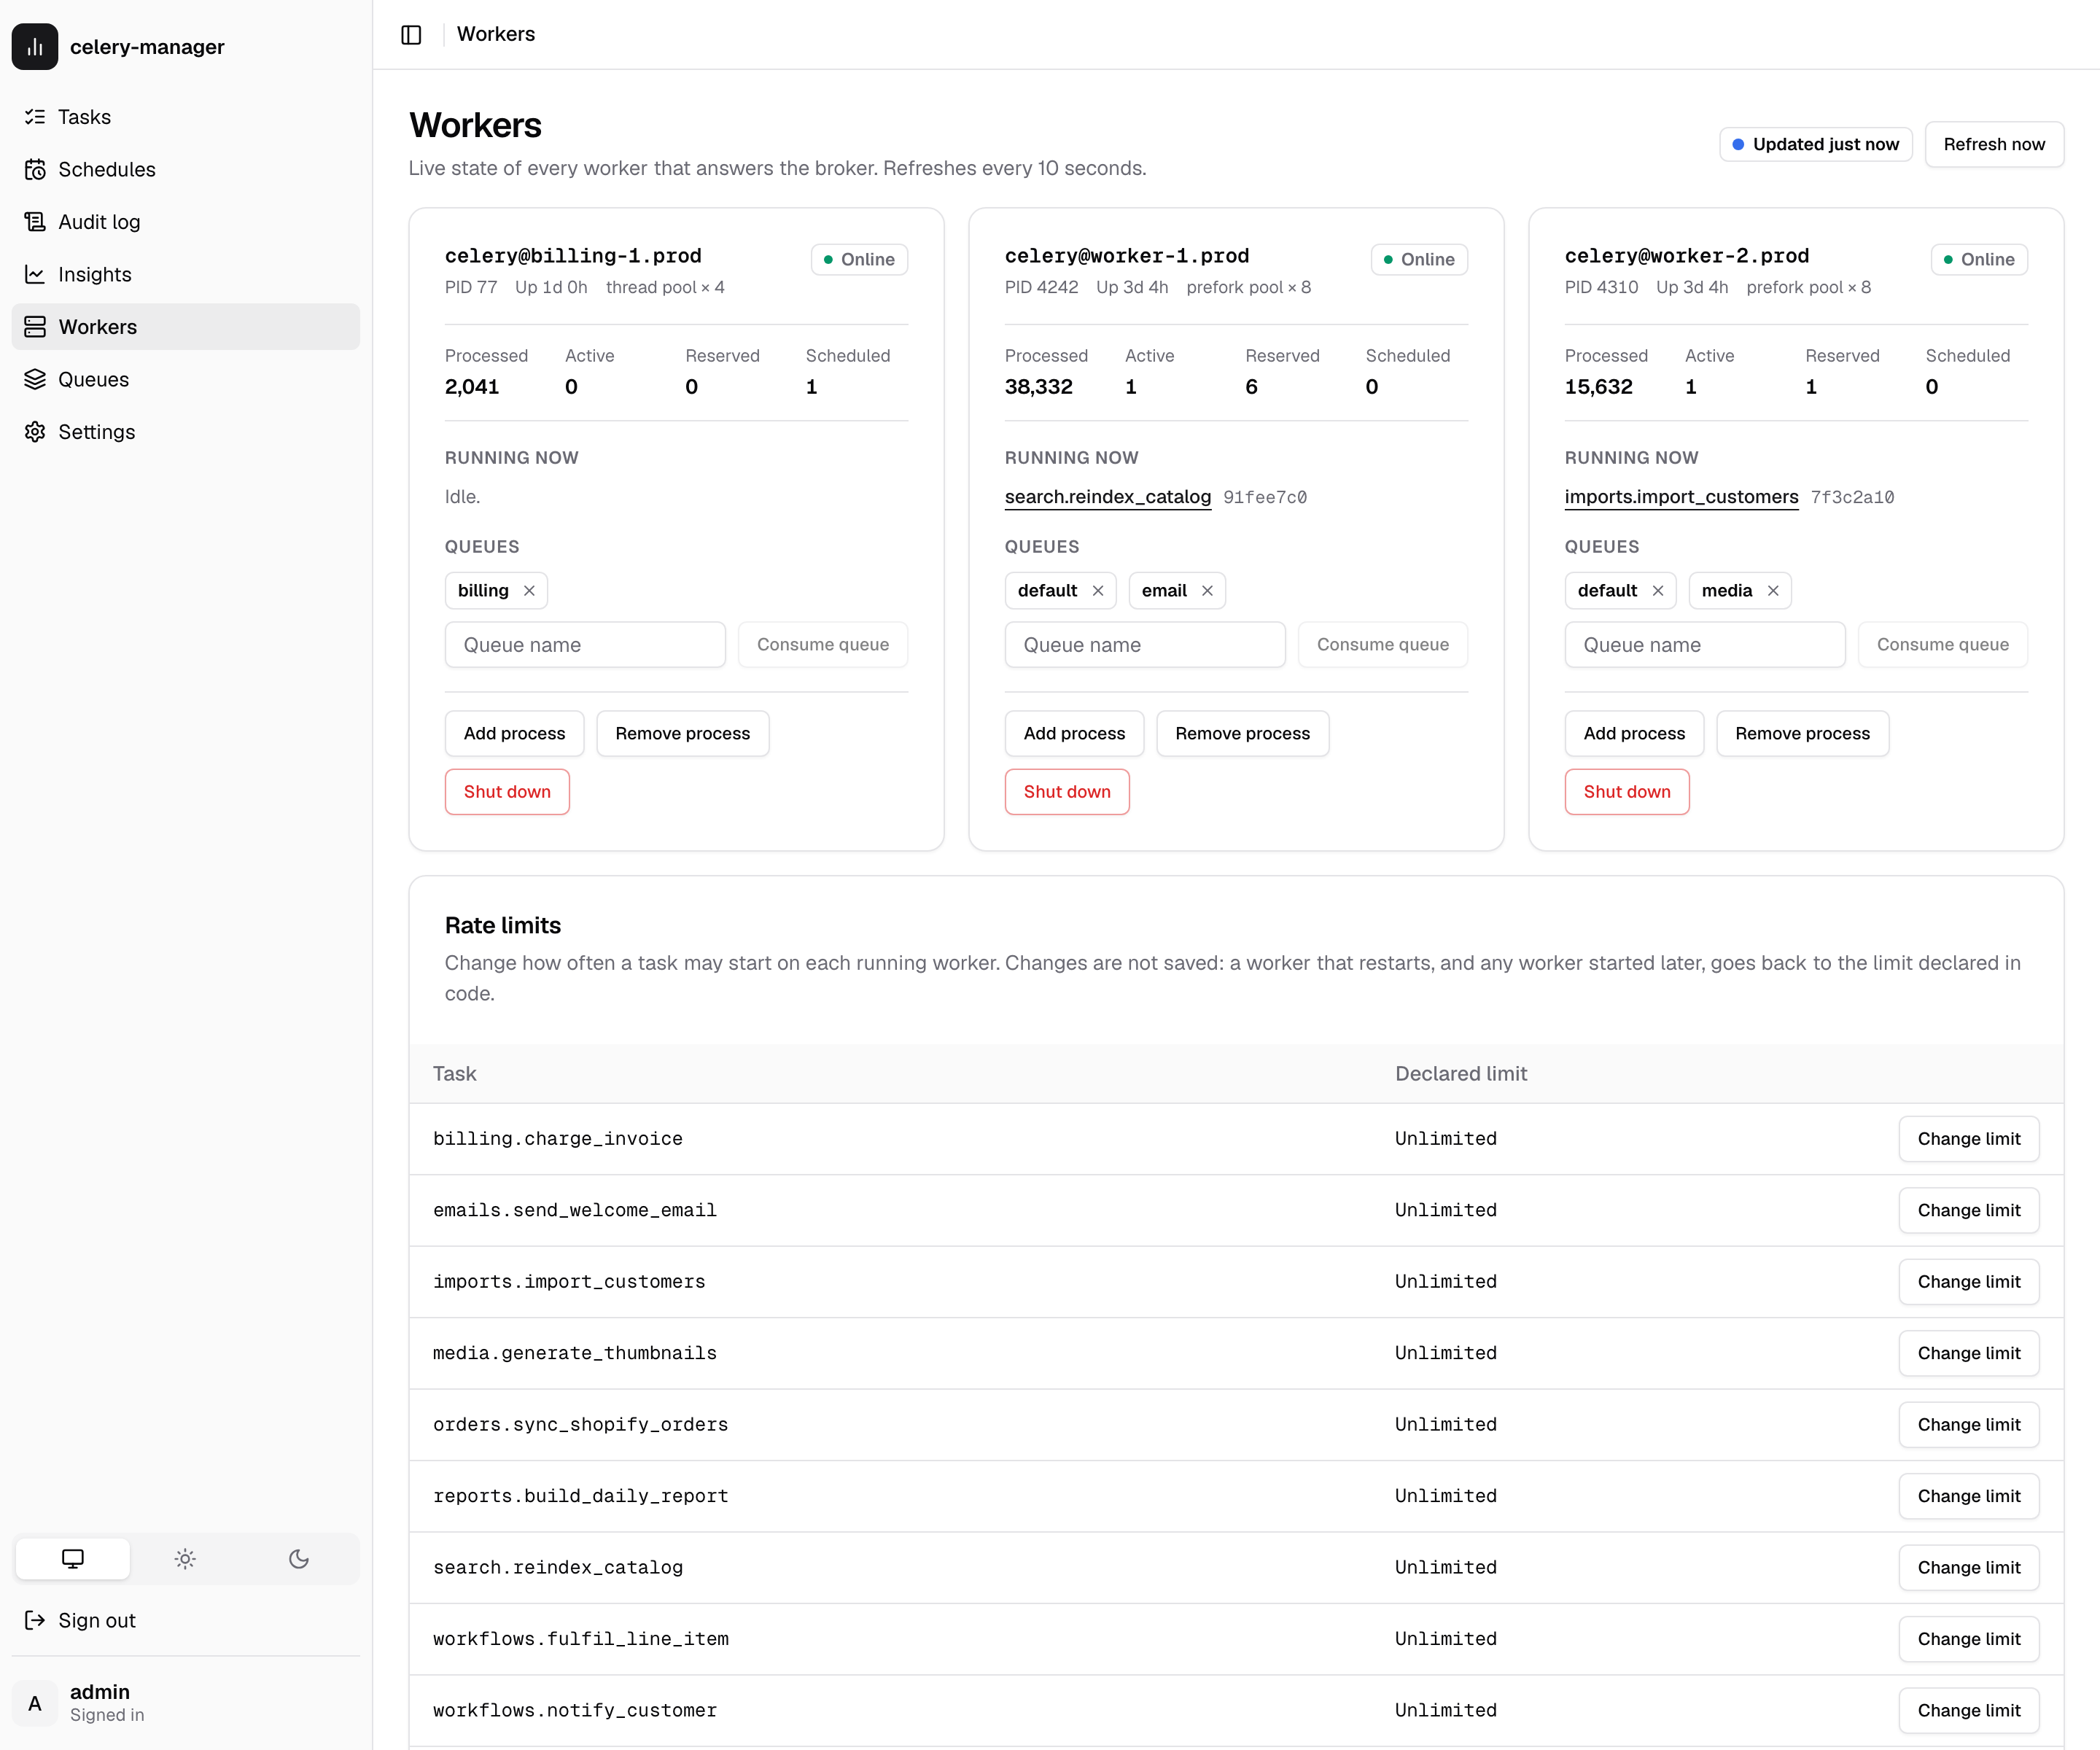Open Tasks in the sidebar
Image resolution: width=2100 pixels, height=1750 pixels.
pyautogui.click(x=185, y=117)
